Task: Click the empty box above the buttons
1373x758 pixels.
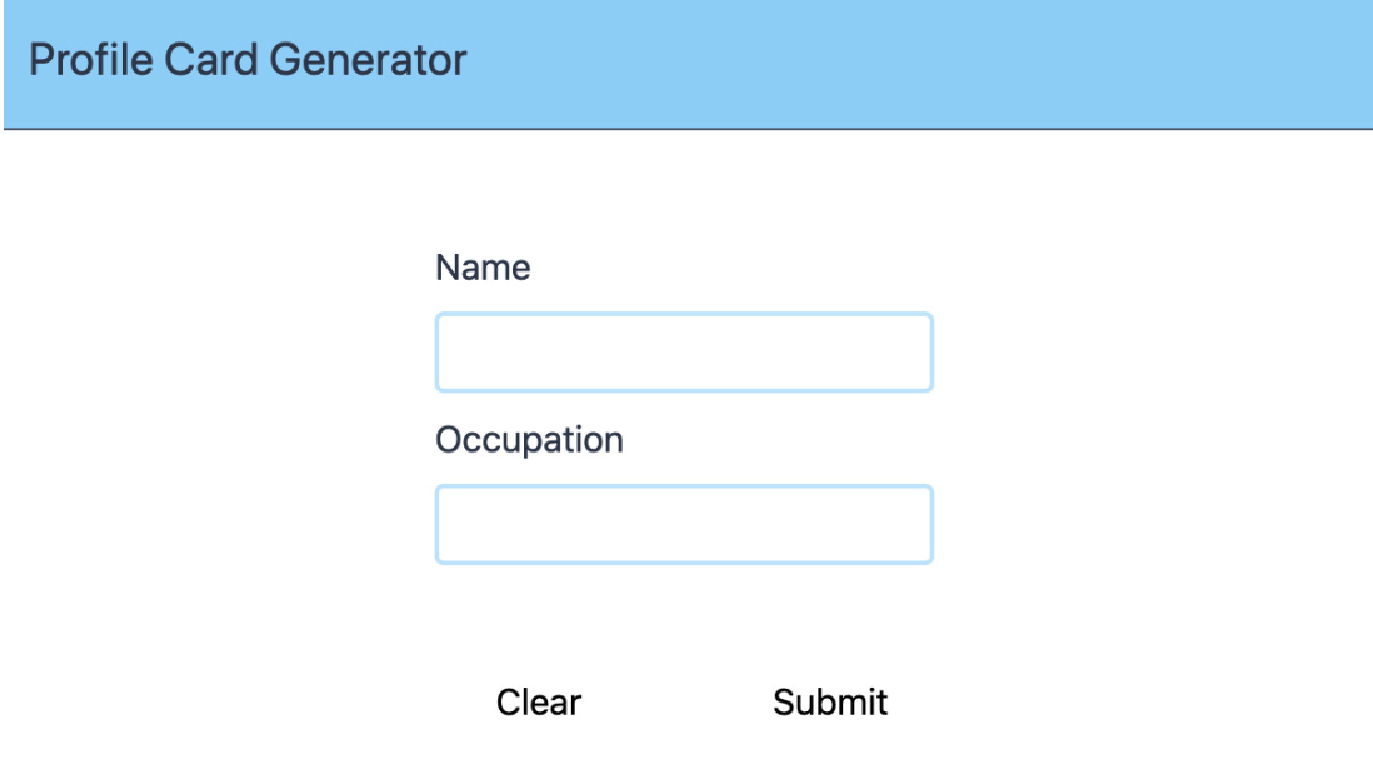Action: click(x=684, y=524)
